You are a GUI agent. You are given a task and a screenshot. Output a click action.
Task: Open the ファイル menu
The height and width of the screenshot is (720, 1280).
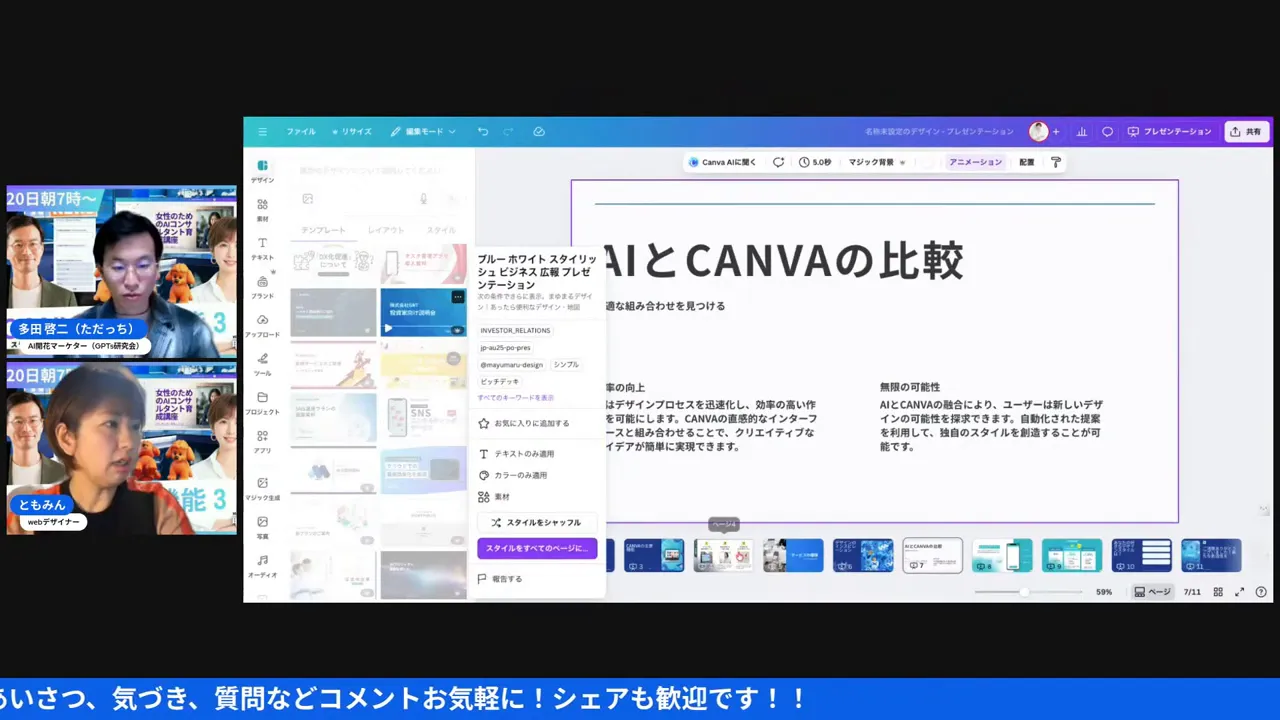point(300,131)
